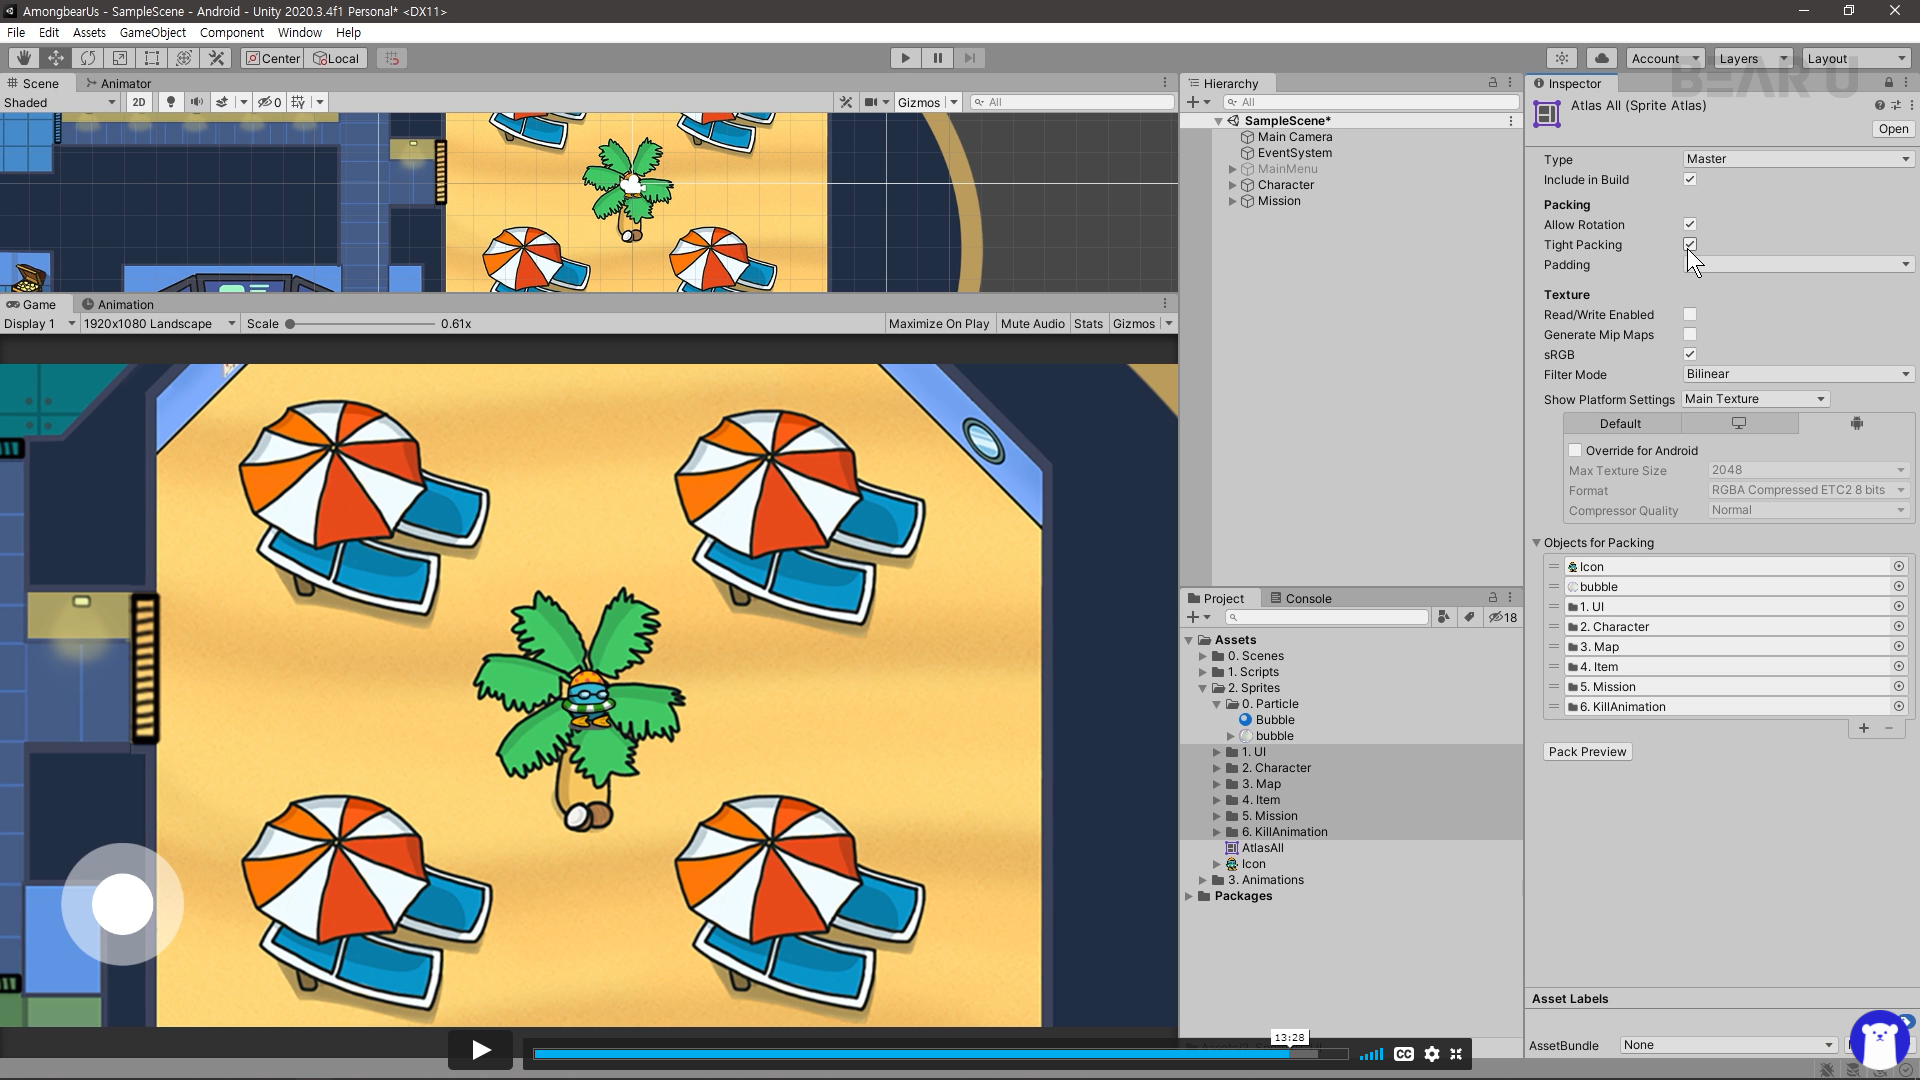1920x1080 pixels.
Task: Open the custom editor tools icon
Action: coord(216,58)
